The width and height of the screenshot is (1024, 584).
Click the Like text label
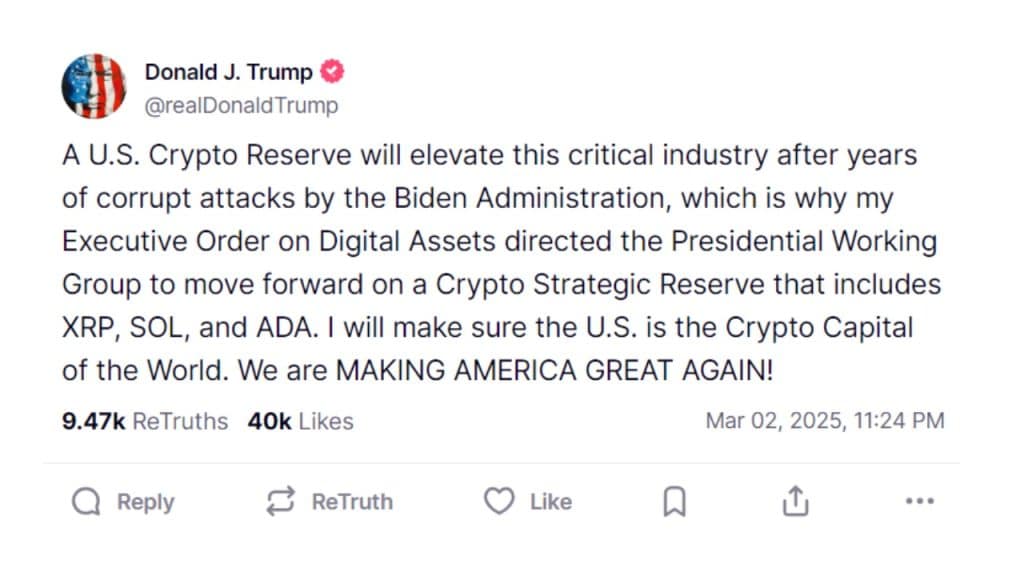click(551, 502)
